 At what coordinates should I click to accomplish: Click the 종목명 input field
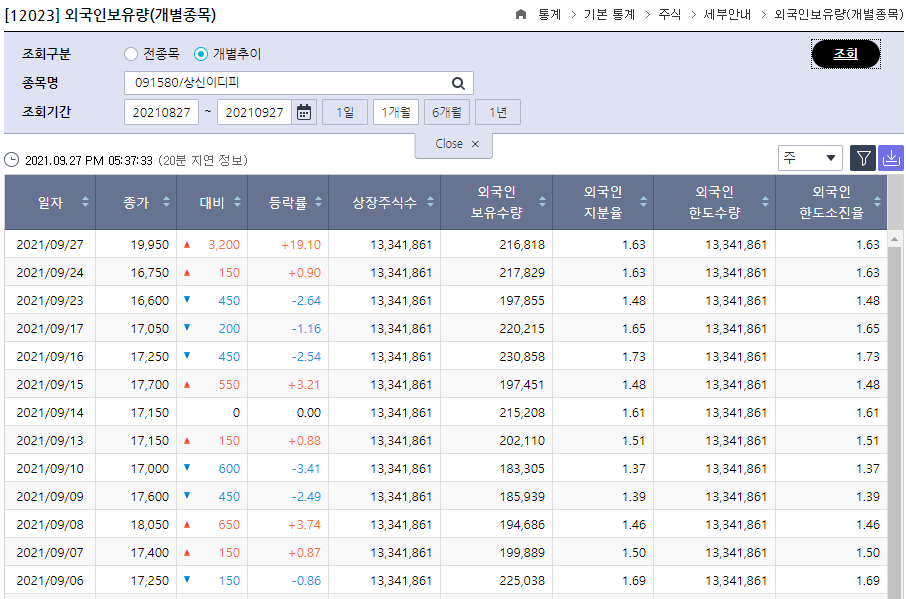point(299,83)
